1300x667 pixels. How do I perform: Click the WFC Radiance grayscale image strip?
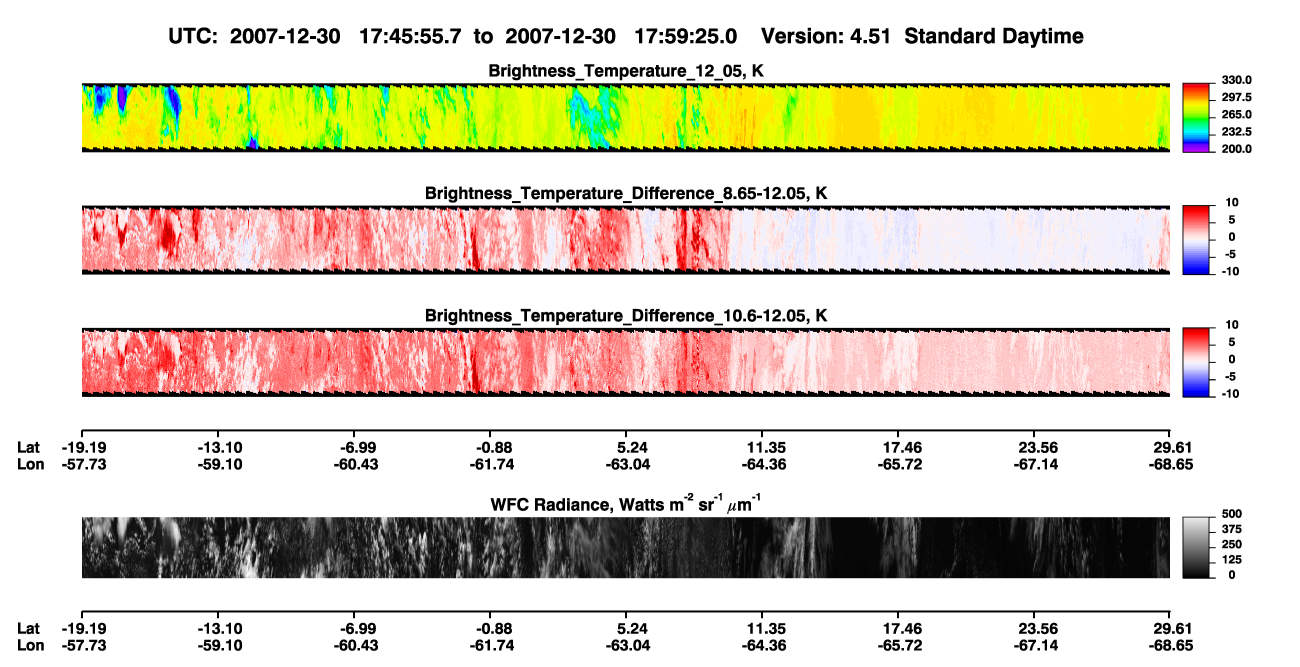coord(625,548)
